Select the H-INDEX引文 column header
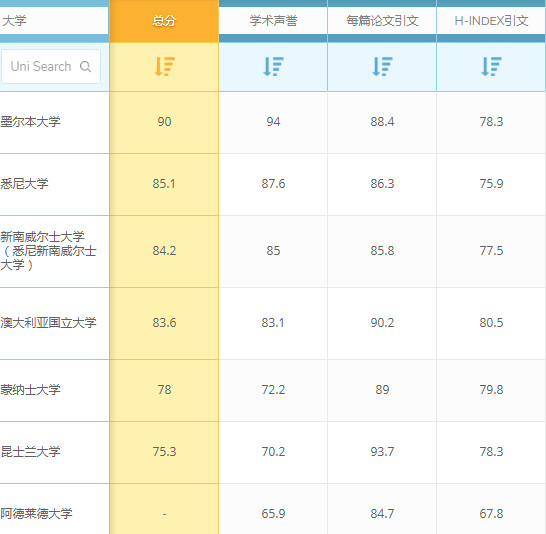 (491, 21)
